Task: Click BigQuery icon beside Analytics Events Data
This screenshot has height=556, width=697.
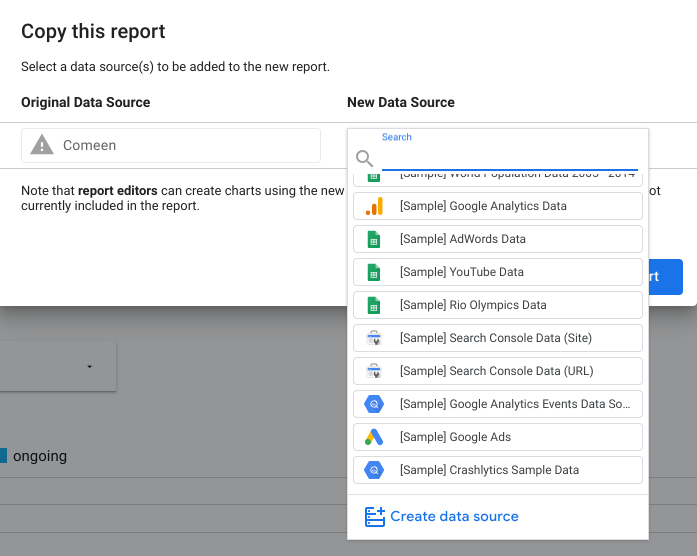Action: tap(374, 404)
